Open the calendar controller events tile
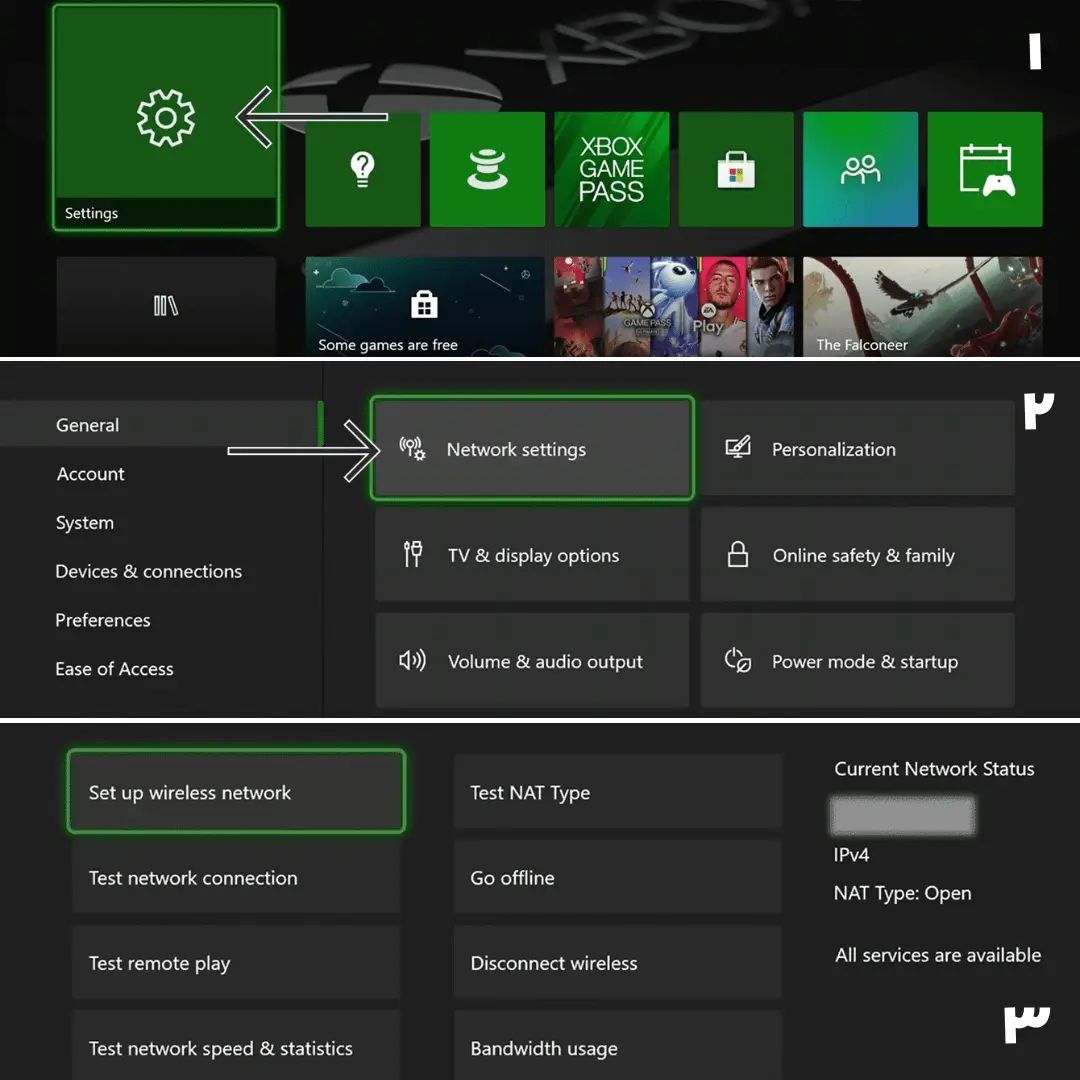The width and height of the screenshot is (1080, 1080). 985,169
